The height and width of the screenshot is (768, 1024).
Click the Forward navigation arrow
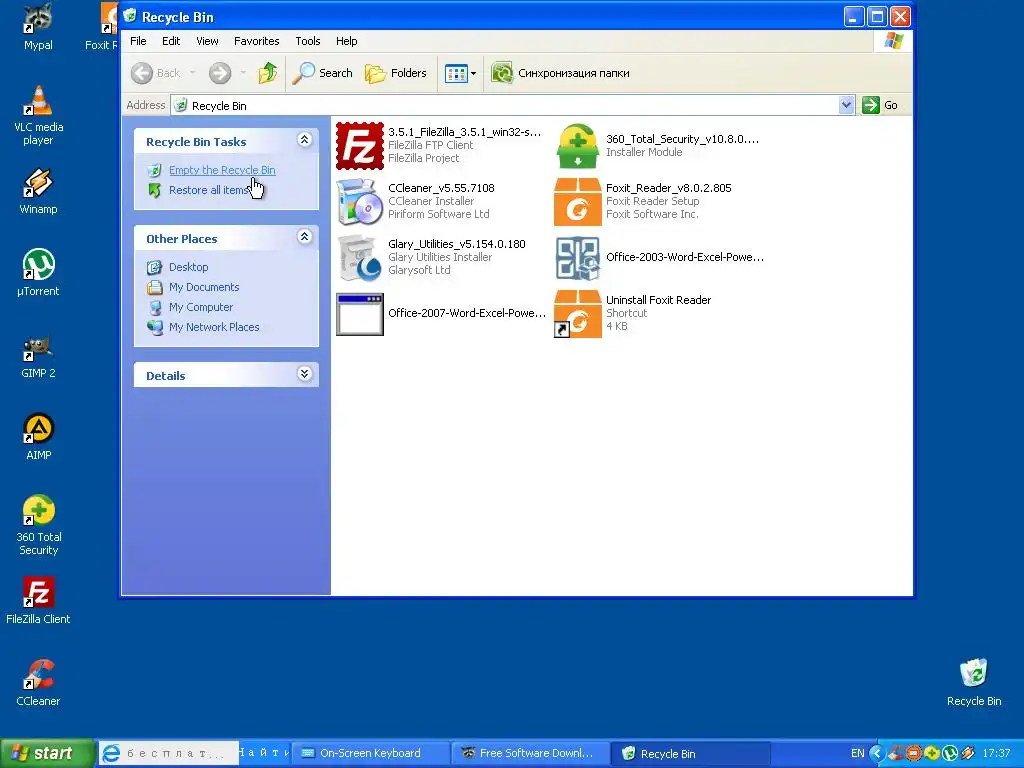[x=220, y=72]
